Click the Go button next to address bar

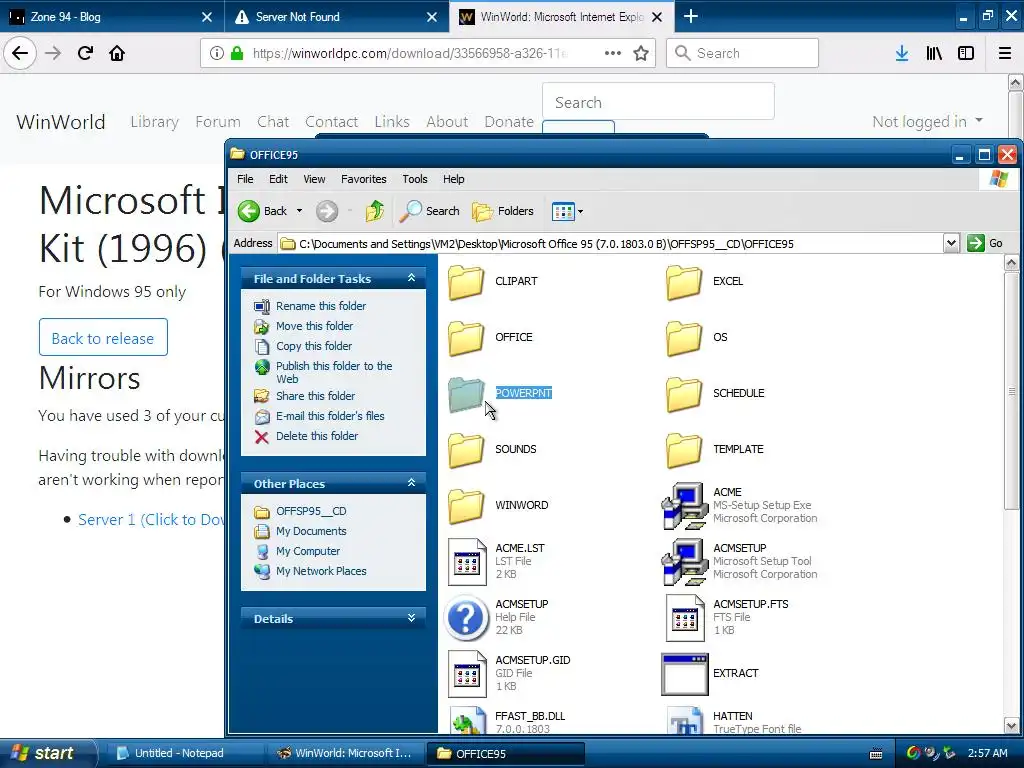[x=985, y=244]
